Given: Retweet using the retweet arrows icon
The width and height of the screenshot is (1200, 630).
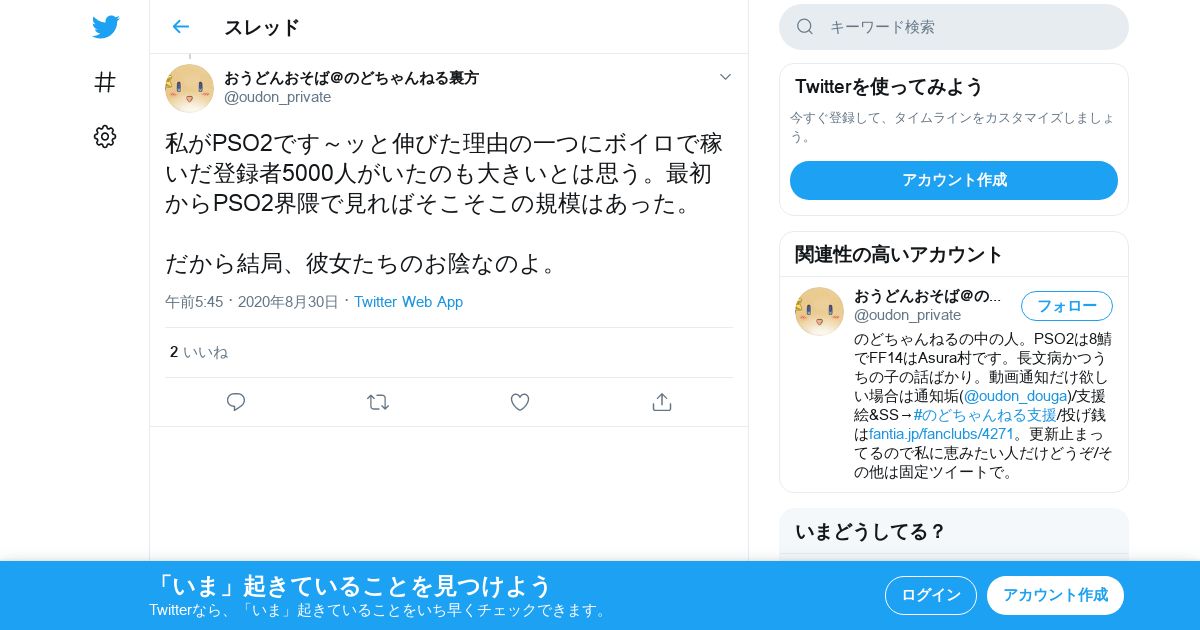Looking at the screenshot, I should pos(378,402).
